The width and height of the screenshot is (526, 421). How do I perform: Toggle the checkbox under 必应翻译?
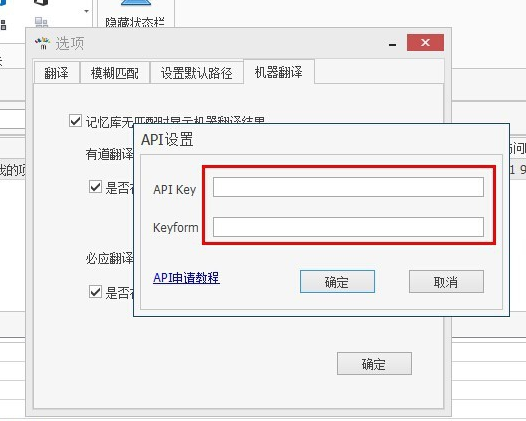(x=95, y=292)
